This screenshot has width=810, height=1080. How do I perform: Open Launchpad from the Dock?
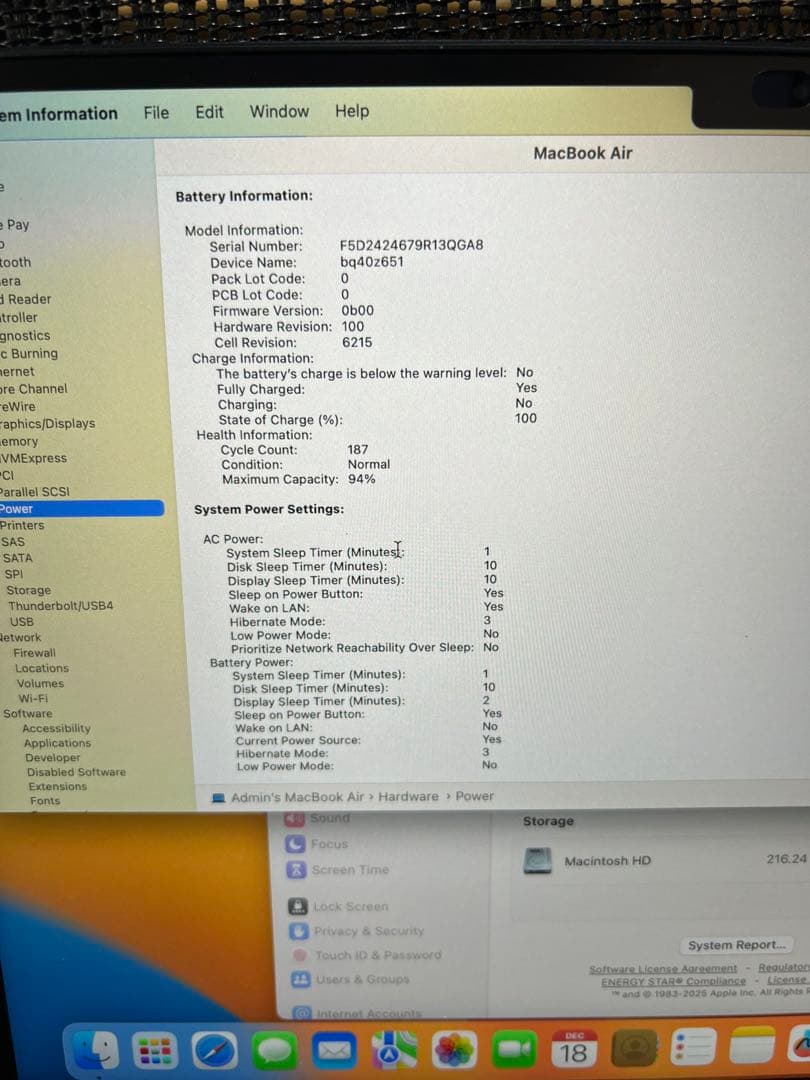[x=156, y=1050]
